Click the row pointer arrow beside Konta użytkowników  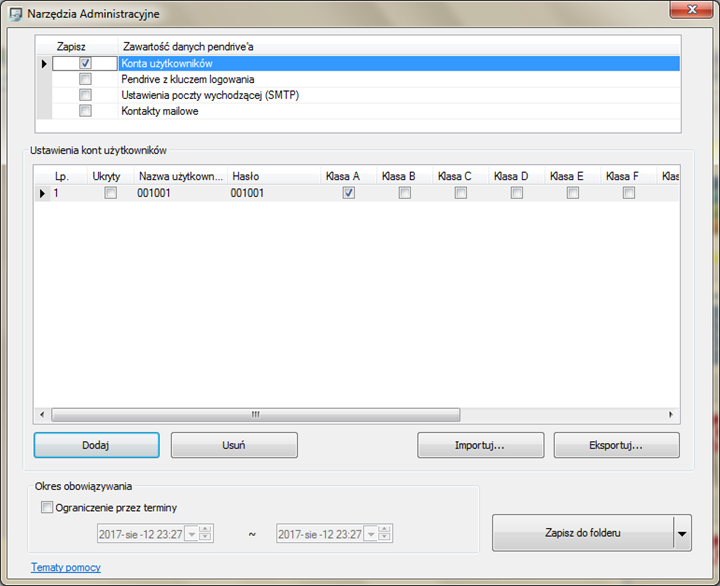tap(44, 63)
